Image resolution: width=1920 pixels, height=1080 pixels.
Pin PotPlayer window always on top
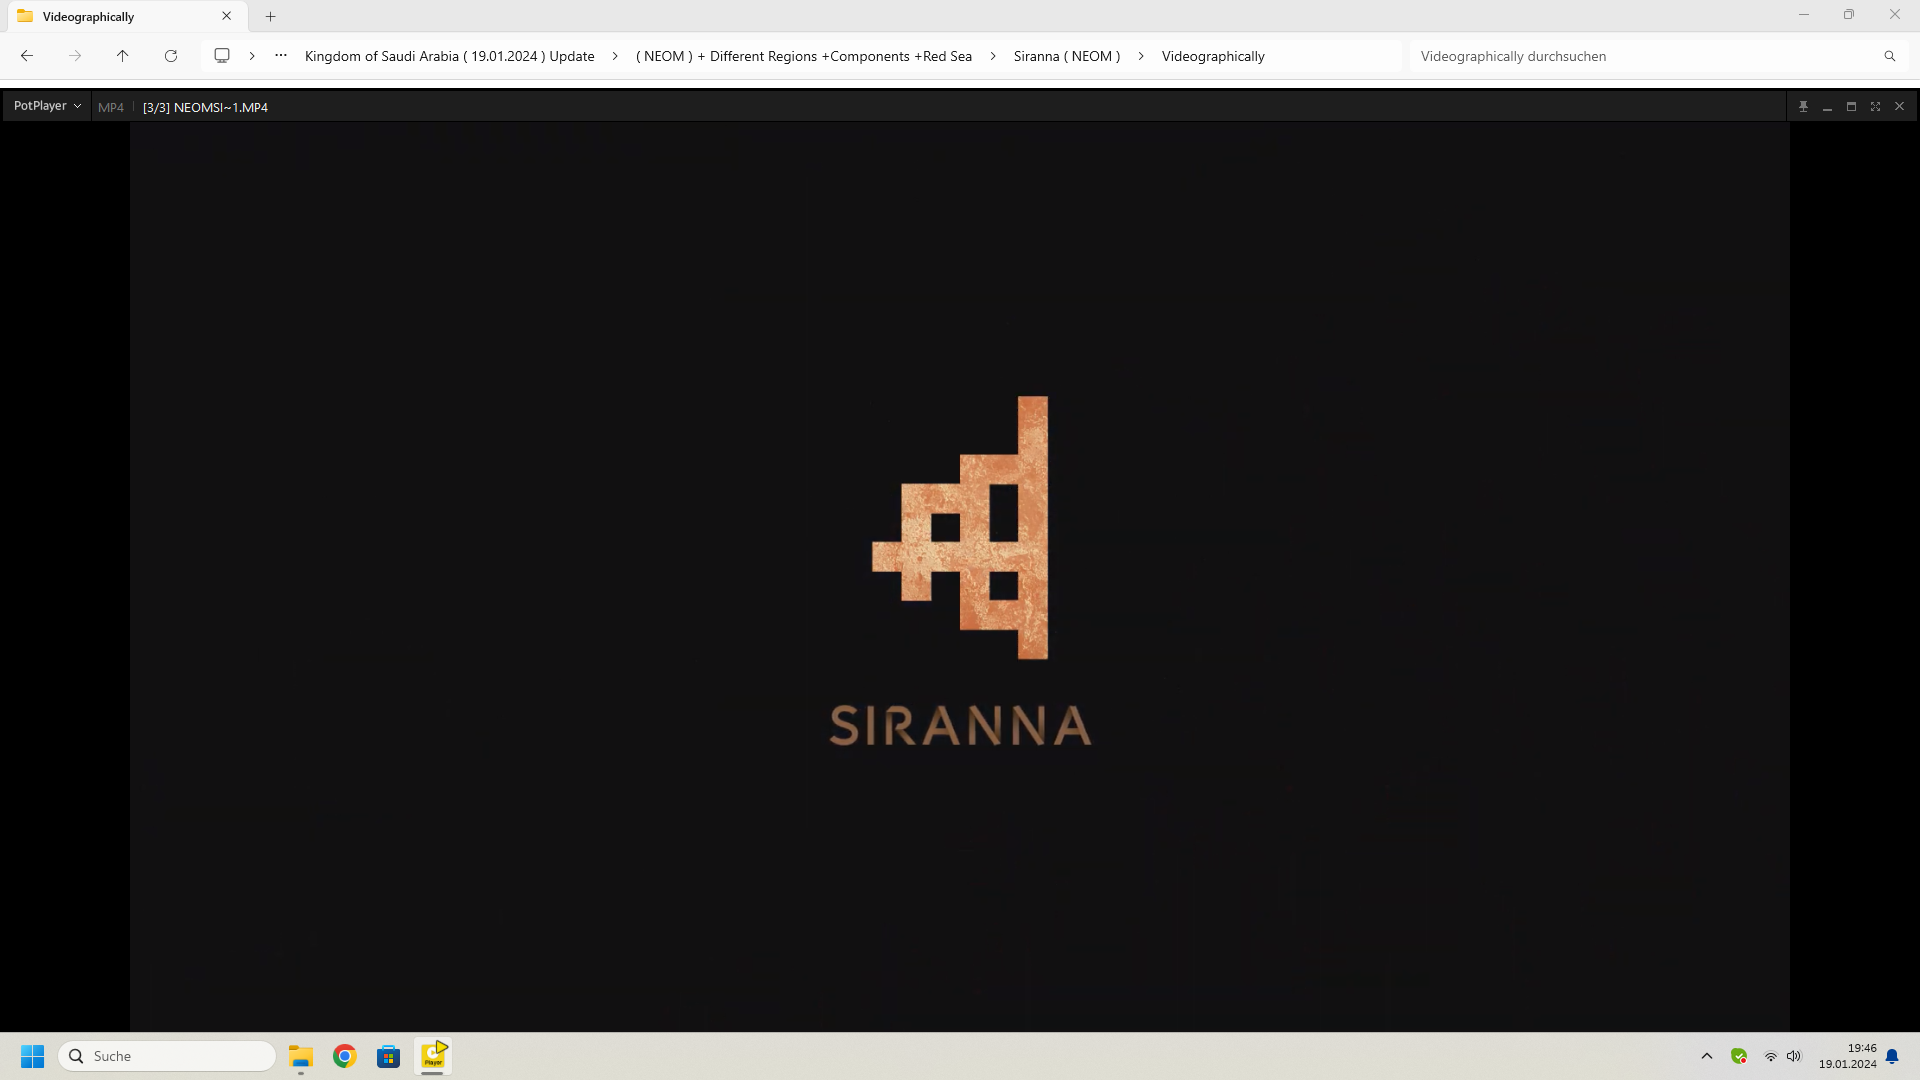tap(1803, 106)
